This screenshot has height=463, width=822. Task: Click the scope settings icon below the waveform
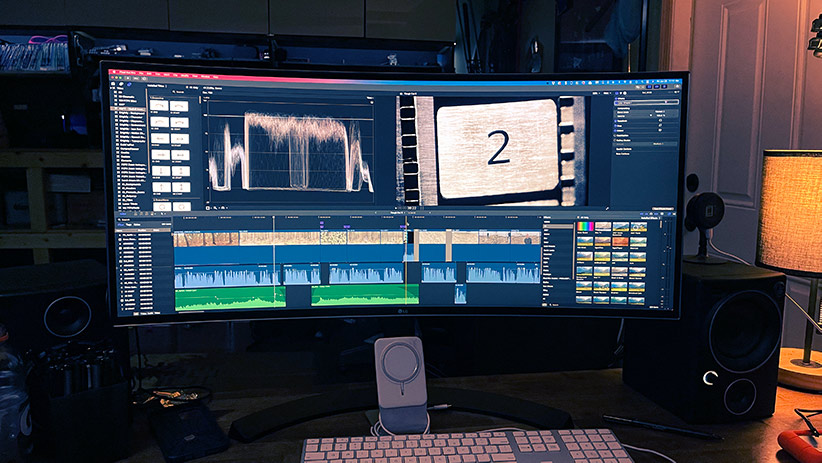208,208
